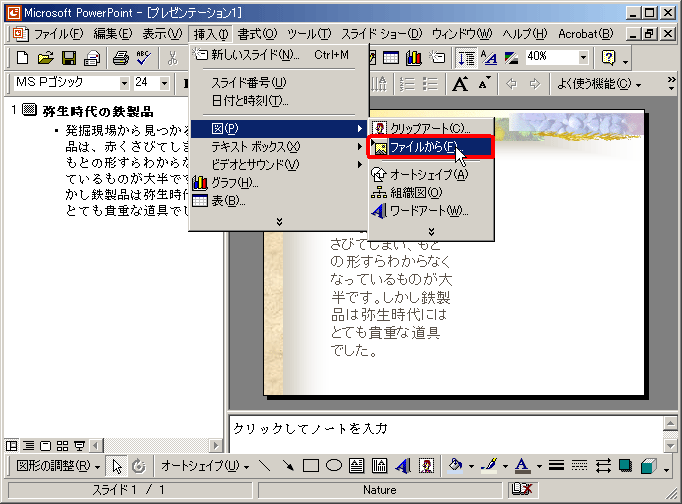Increase font size with large A icon
The image size is (682, 504).
point(460,83)
